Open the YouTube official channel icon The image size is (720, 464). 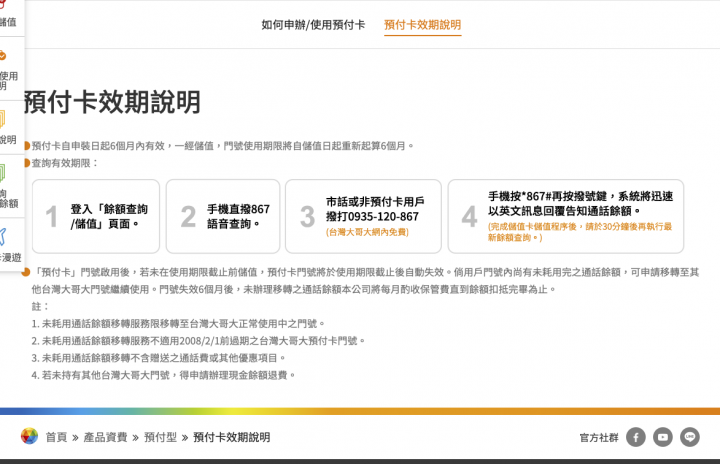pyautogui.click(x=663, y=437)
